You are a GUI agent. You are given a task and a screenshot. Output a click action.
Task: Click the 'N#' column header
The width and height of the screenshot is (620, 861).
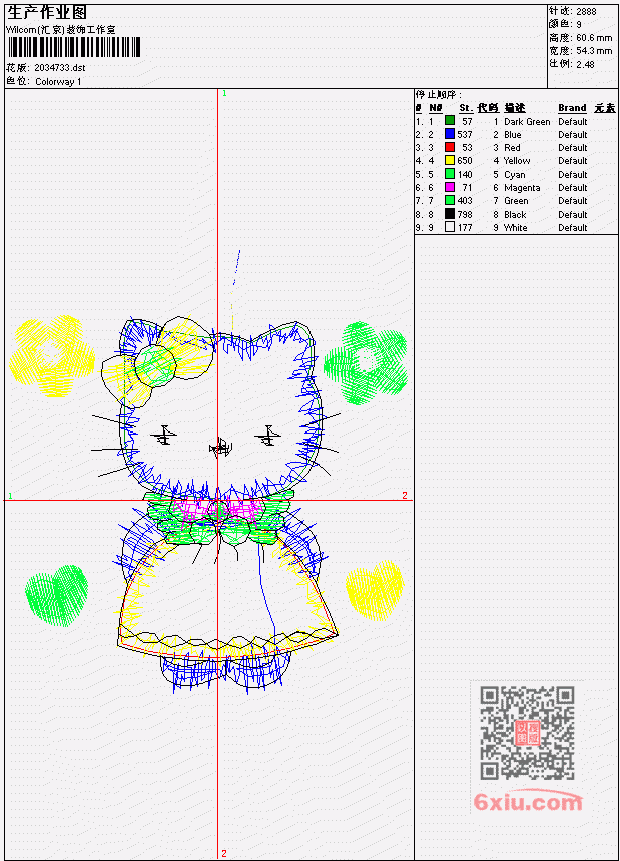click(435, 108)
